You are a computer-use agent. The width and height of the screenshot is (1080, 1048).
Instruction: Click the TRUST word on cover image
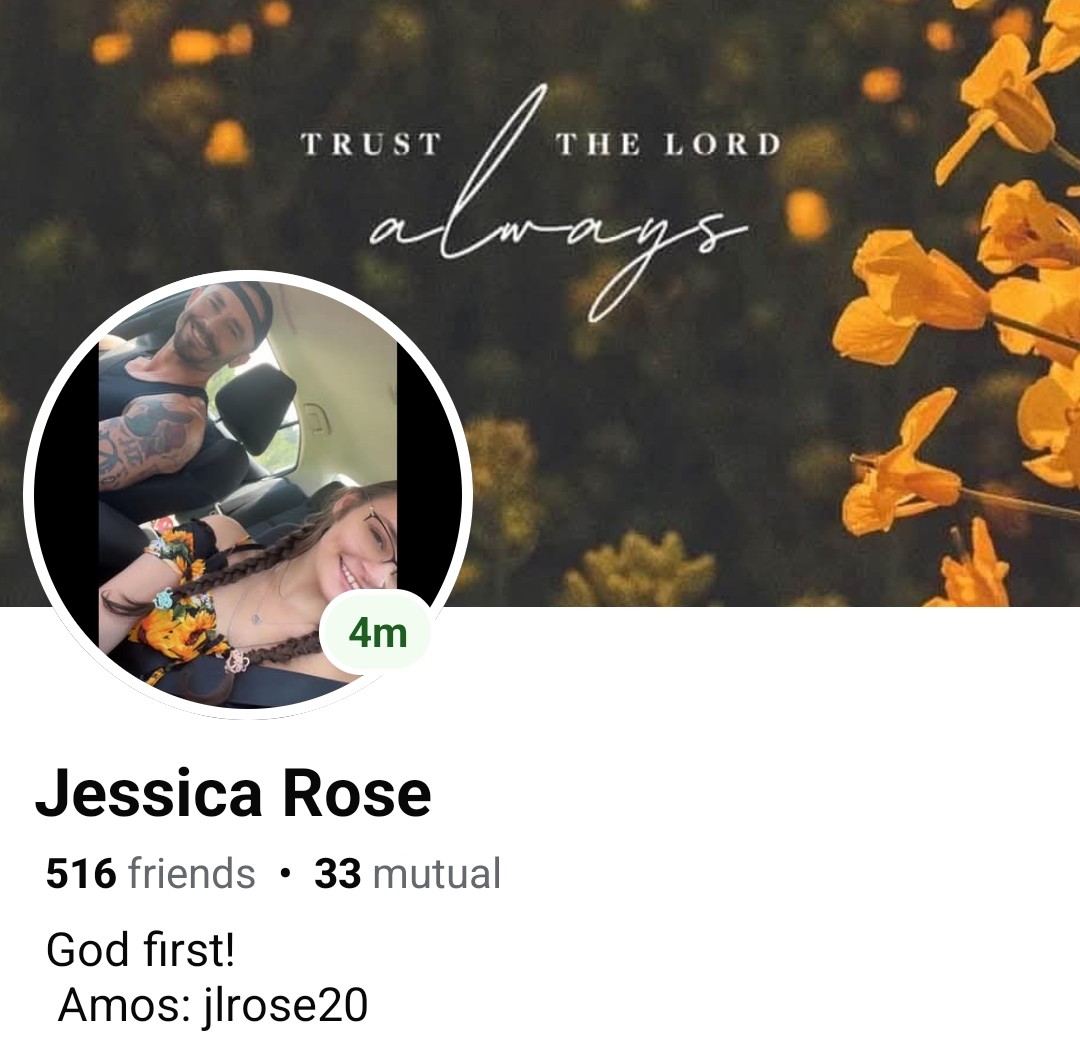pyautogui.click(x=371, y=144)
